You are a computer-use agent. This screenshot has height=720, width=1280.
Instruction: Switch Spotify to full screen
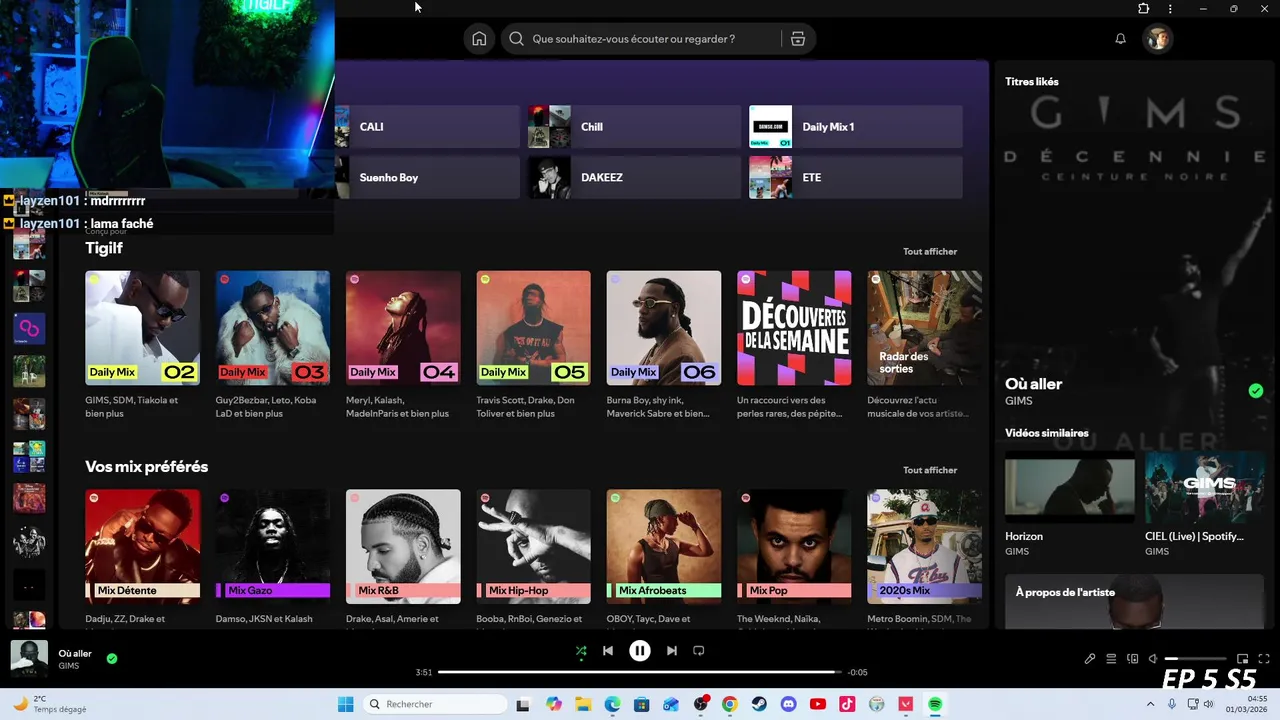tap(1264, 659)
